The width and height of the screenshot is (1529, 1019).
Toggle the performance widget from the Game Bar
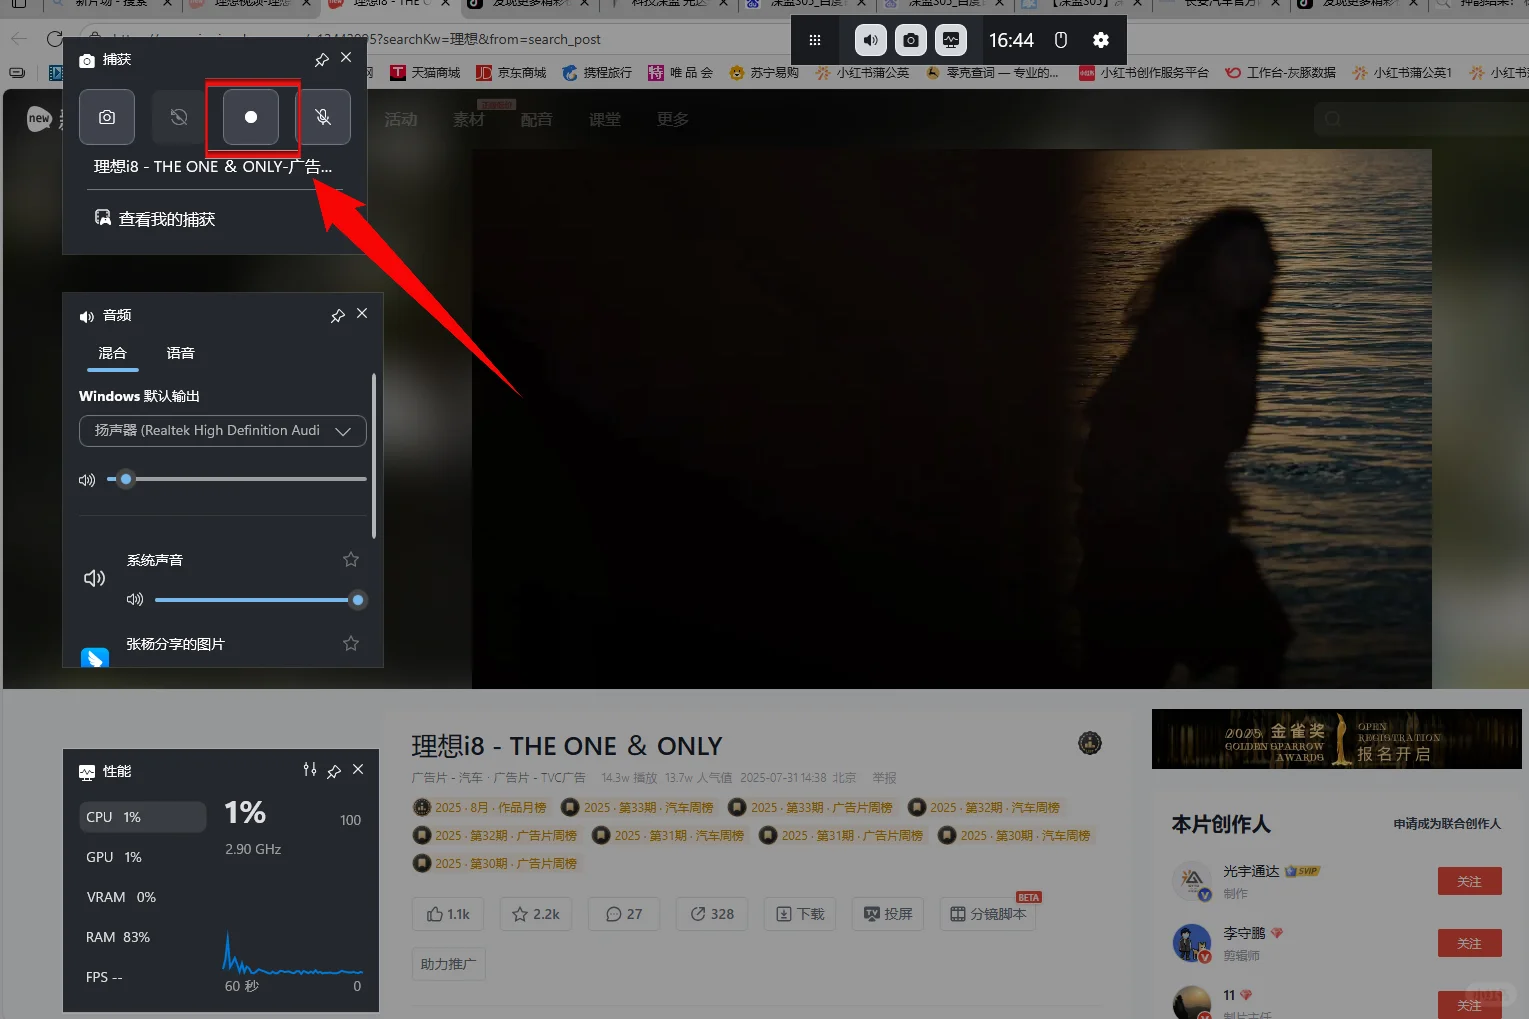(x=951, y=40)
